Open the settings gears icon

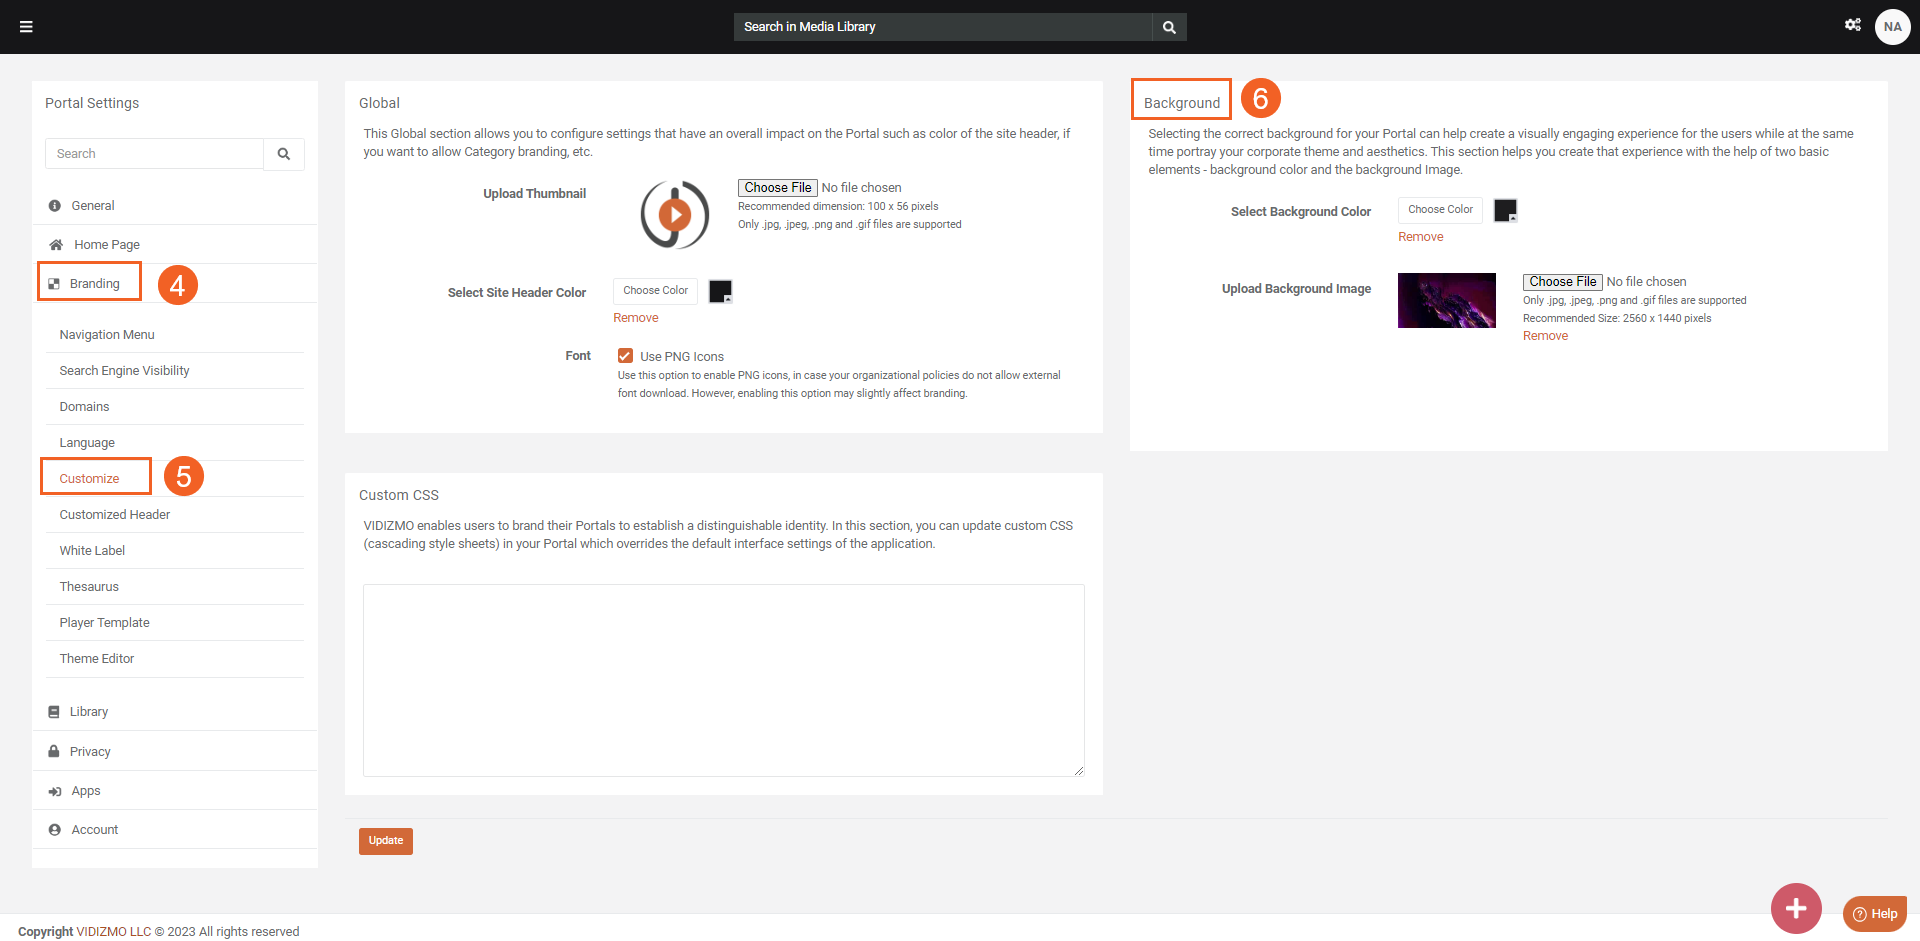coord(1852,25)
